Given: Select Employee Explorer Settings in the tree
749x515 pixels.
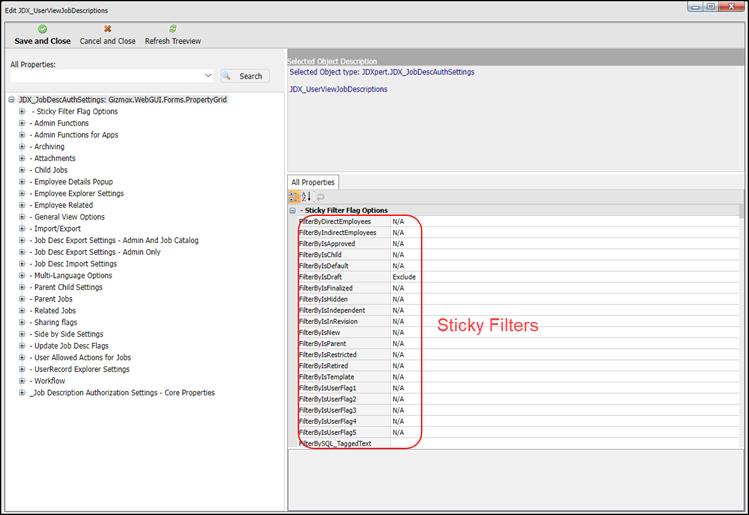Looking at the screenshot, I should pyautogui.click(x=77, y=193).
